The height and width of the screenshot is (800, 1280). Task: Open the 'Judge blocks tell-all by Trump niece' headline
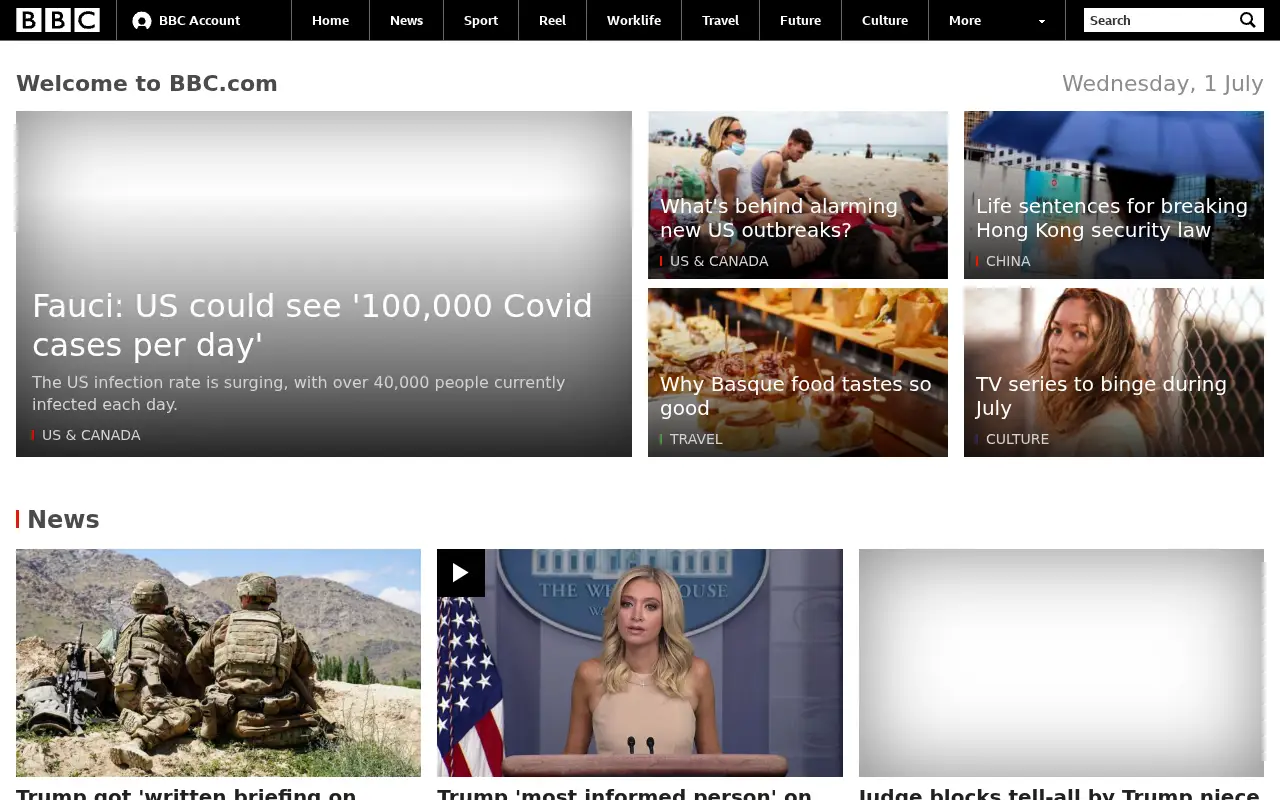coord(1059,794)
